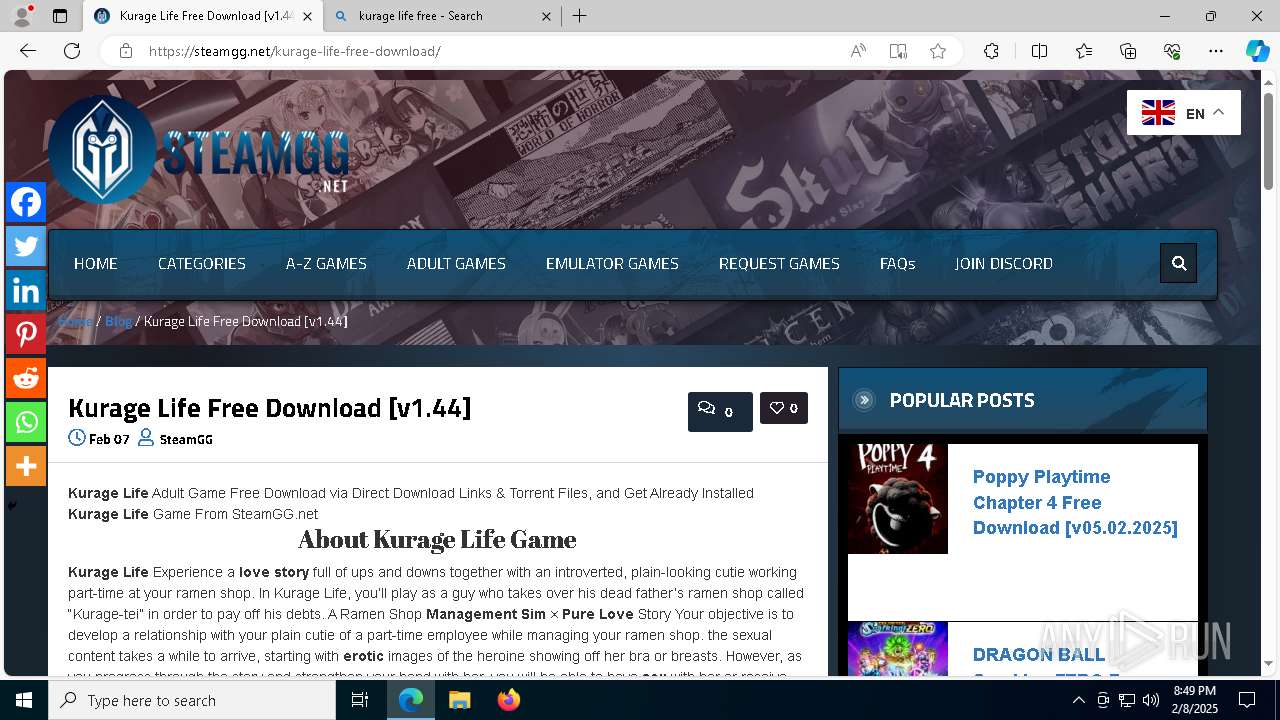This screenshot has width=1280, height=720.
Task: Open Poppy Playtime Chapter 4 post link
Action: coord(1075,502)
